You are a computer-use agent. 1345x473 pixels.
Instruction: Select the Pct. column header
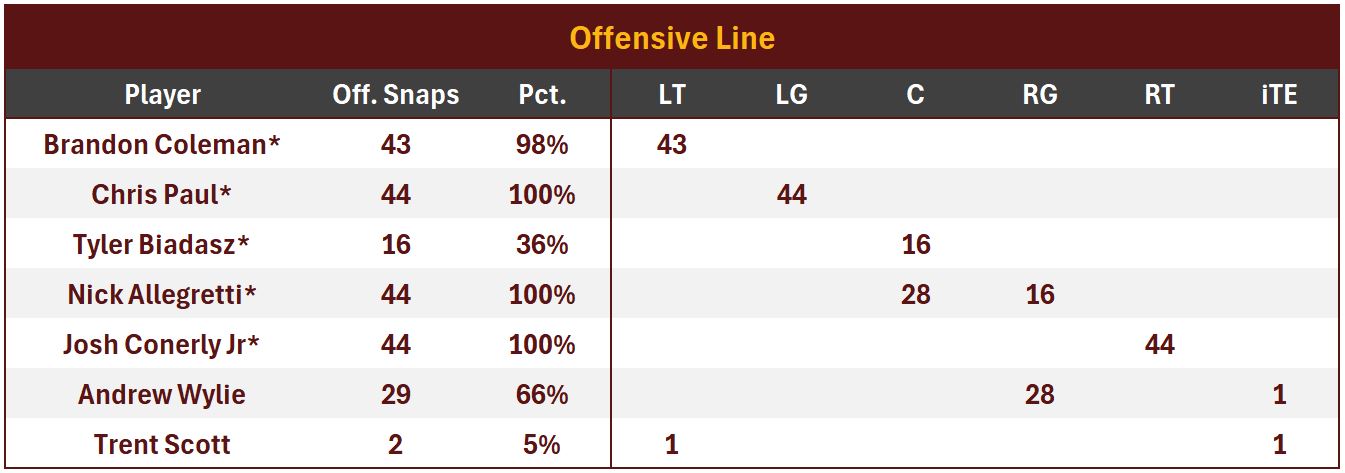coord(542,95)
